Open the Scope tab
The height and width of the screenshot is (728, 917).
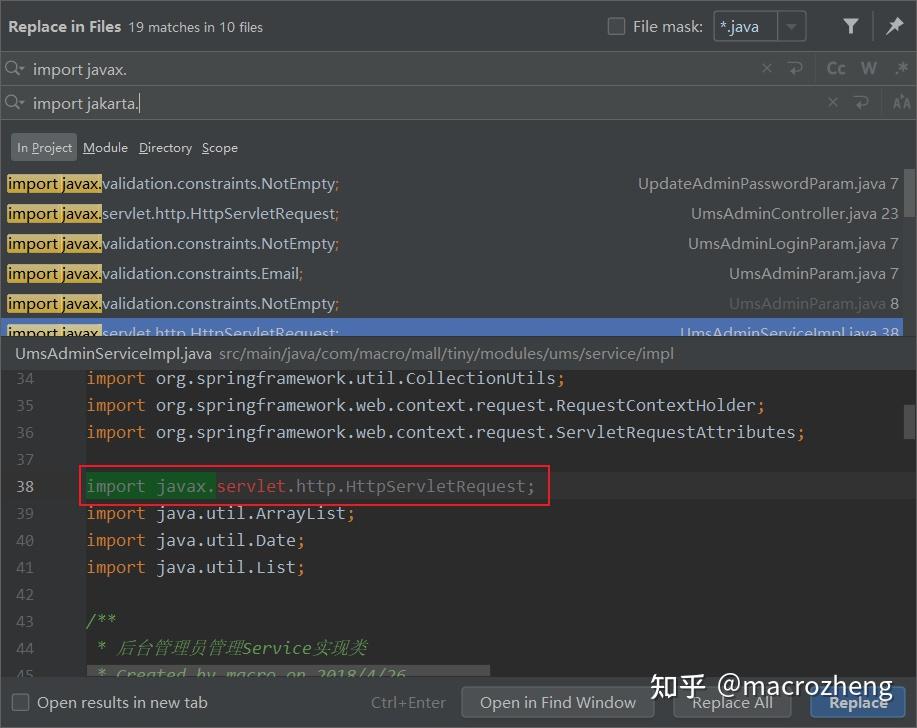click(x=220, y=147)
